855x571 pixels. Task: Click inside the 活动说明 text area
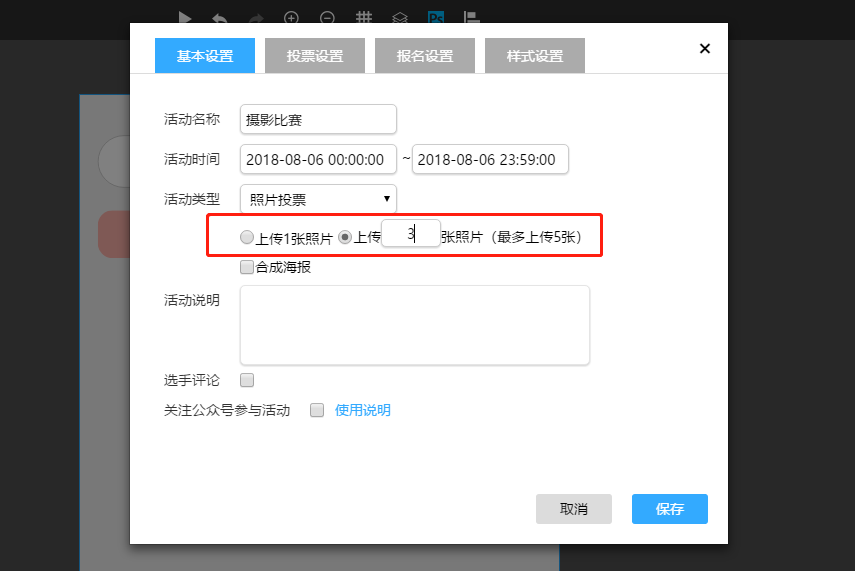point(415,325)
